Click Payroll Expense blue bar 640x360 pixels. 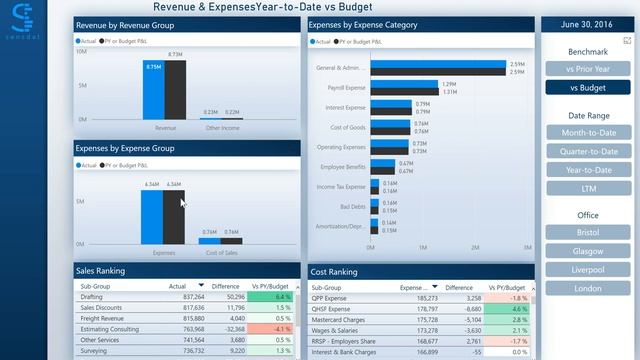404,84
